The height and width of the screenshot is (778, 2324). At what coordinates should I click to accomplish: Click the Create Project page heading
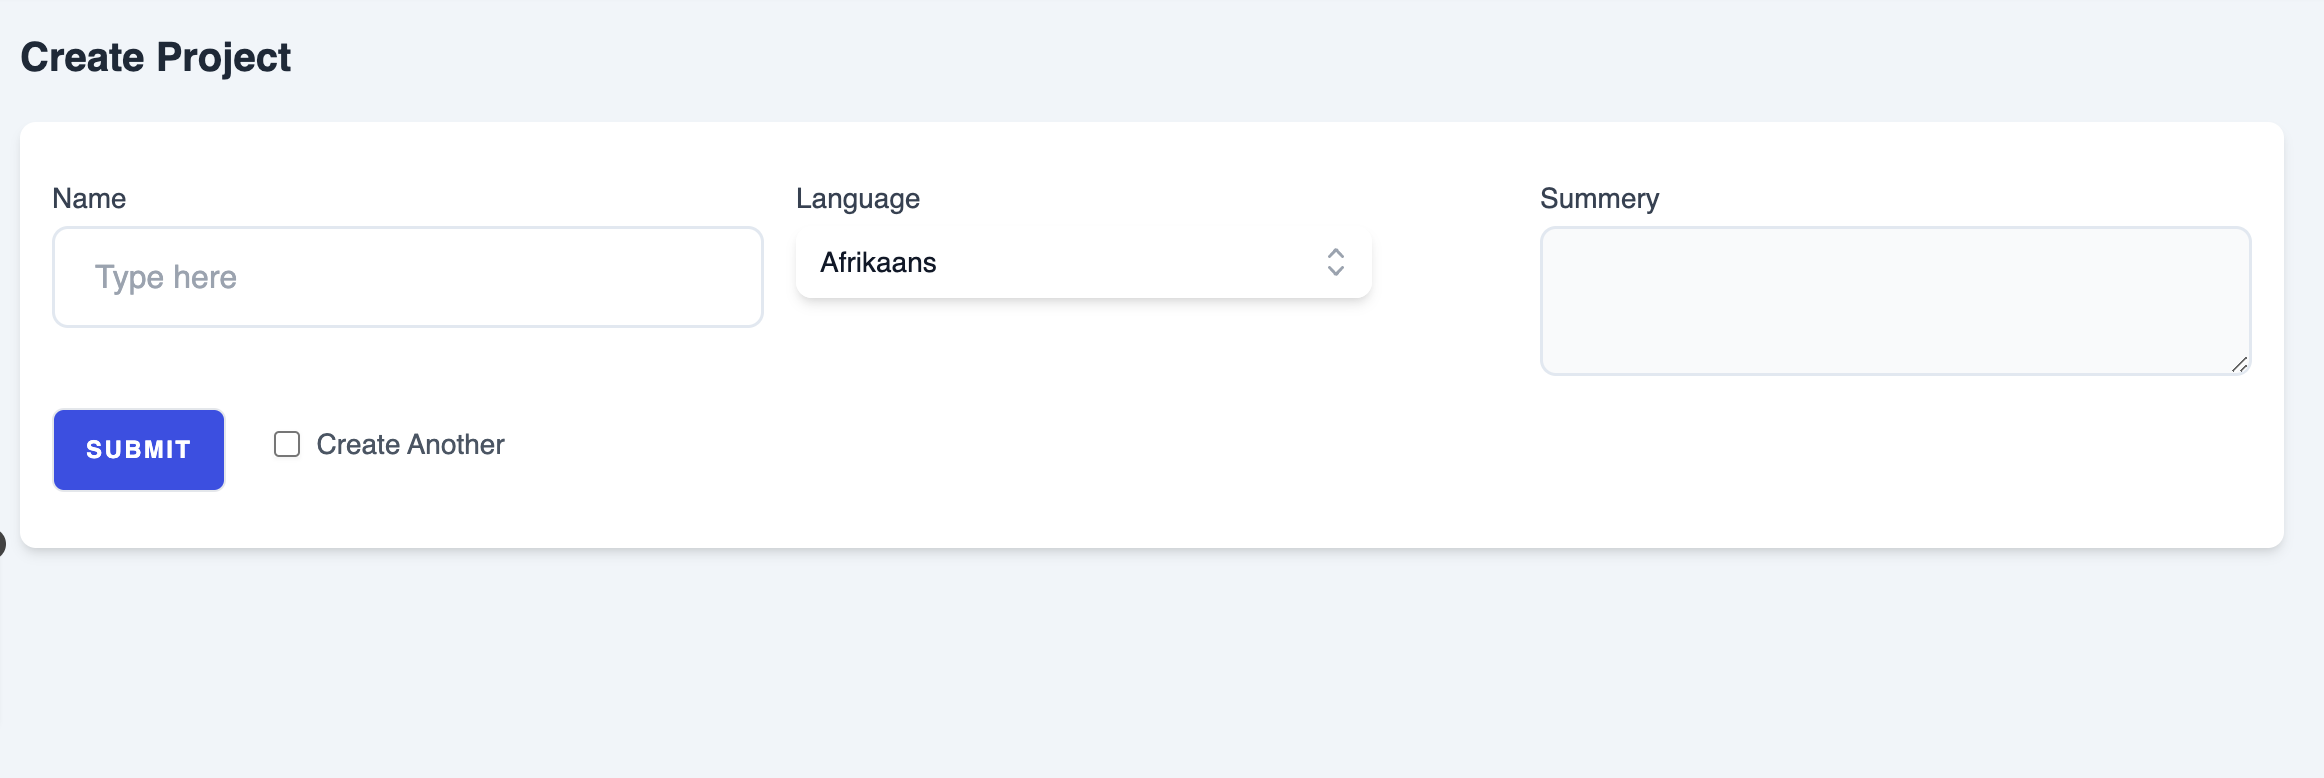156,57
